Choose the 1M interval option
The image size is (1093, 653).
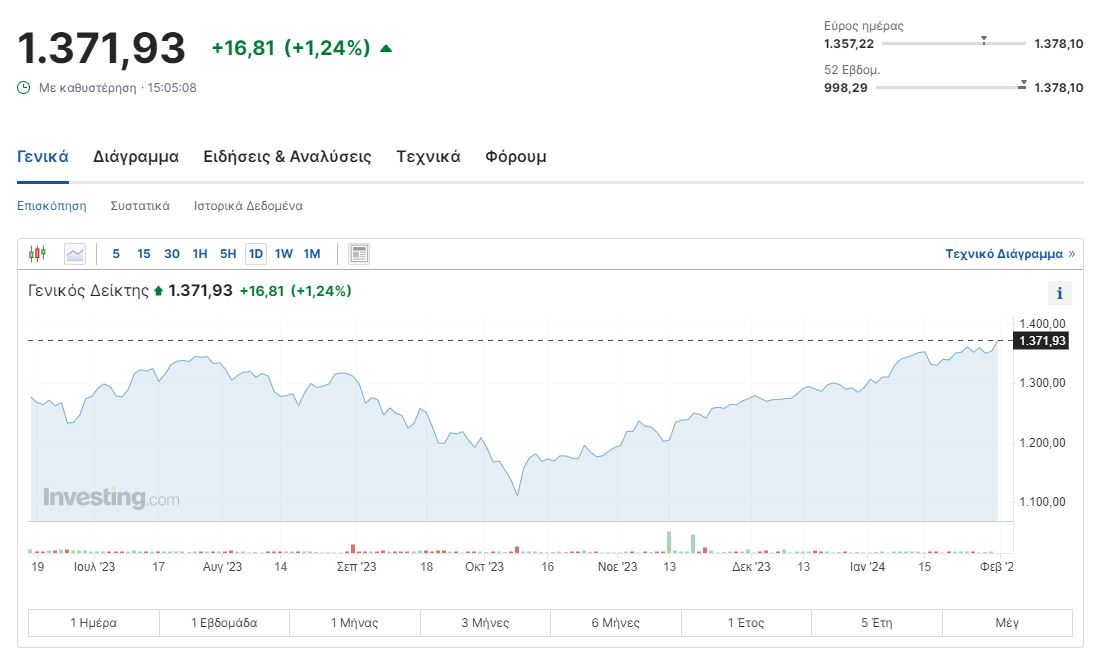click(x=312, y=254)
